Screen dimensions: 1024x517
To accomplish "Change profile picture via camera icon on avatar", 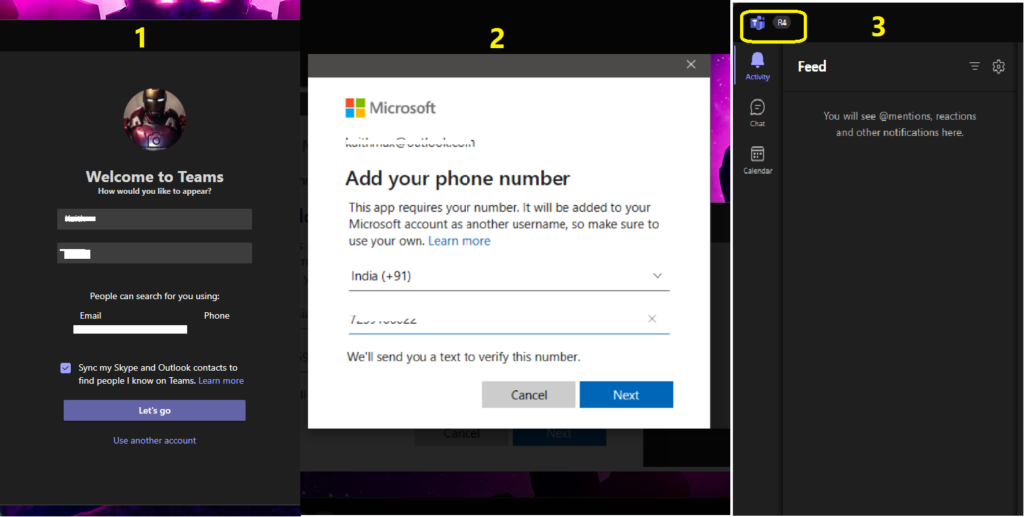I will (155, 139).
